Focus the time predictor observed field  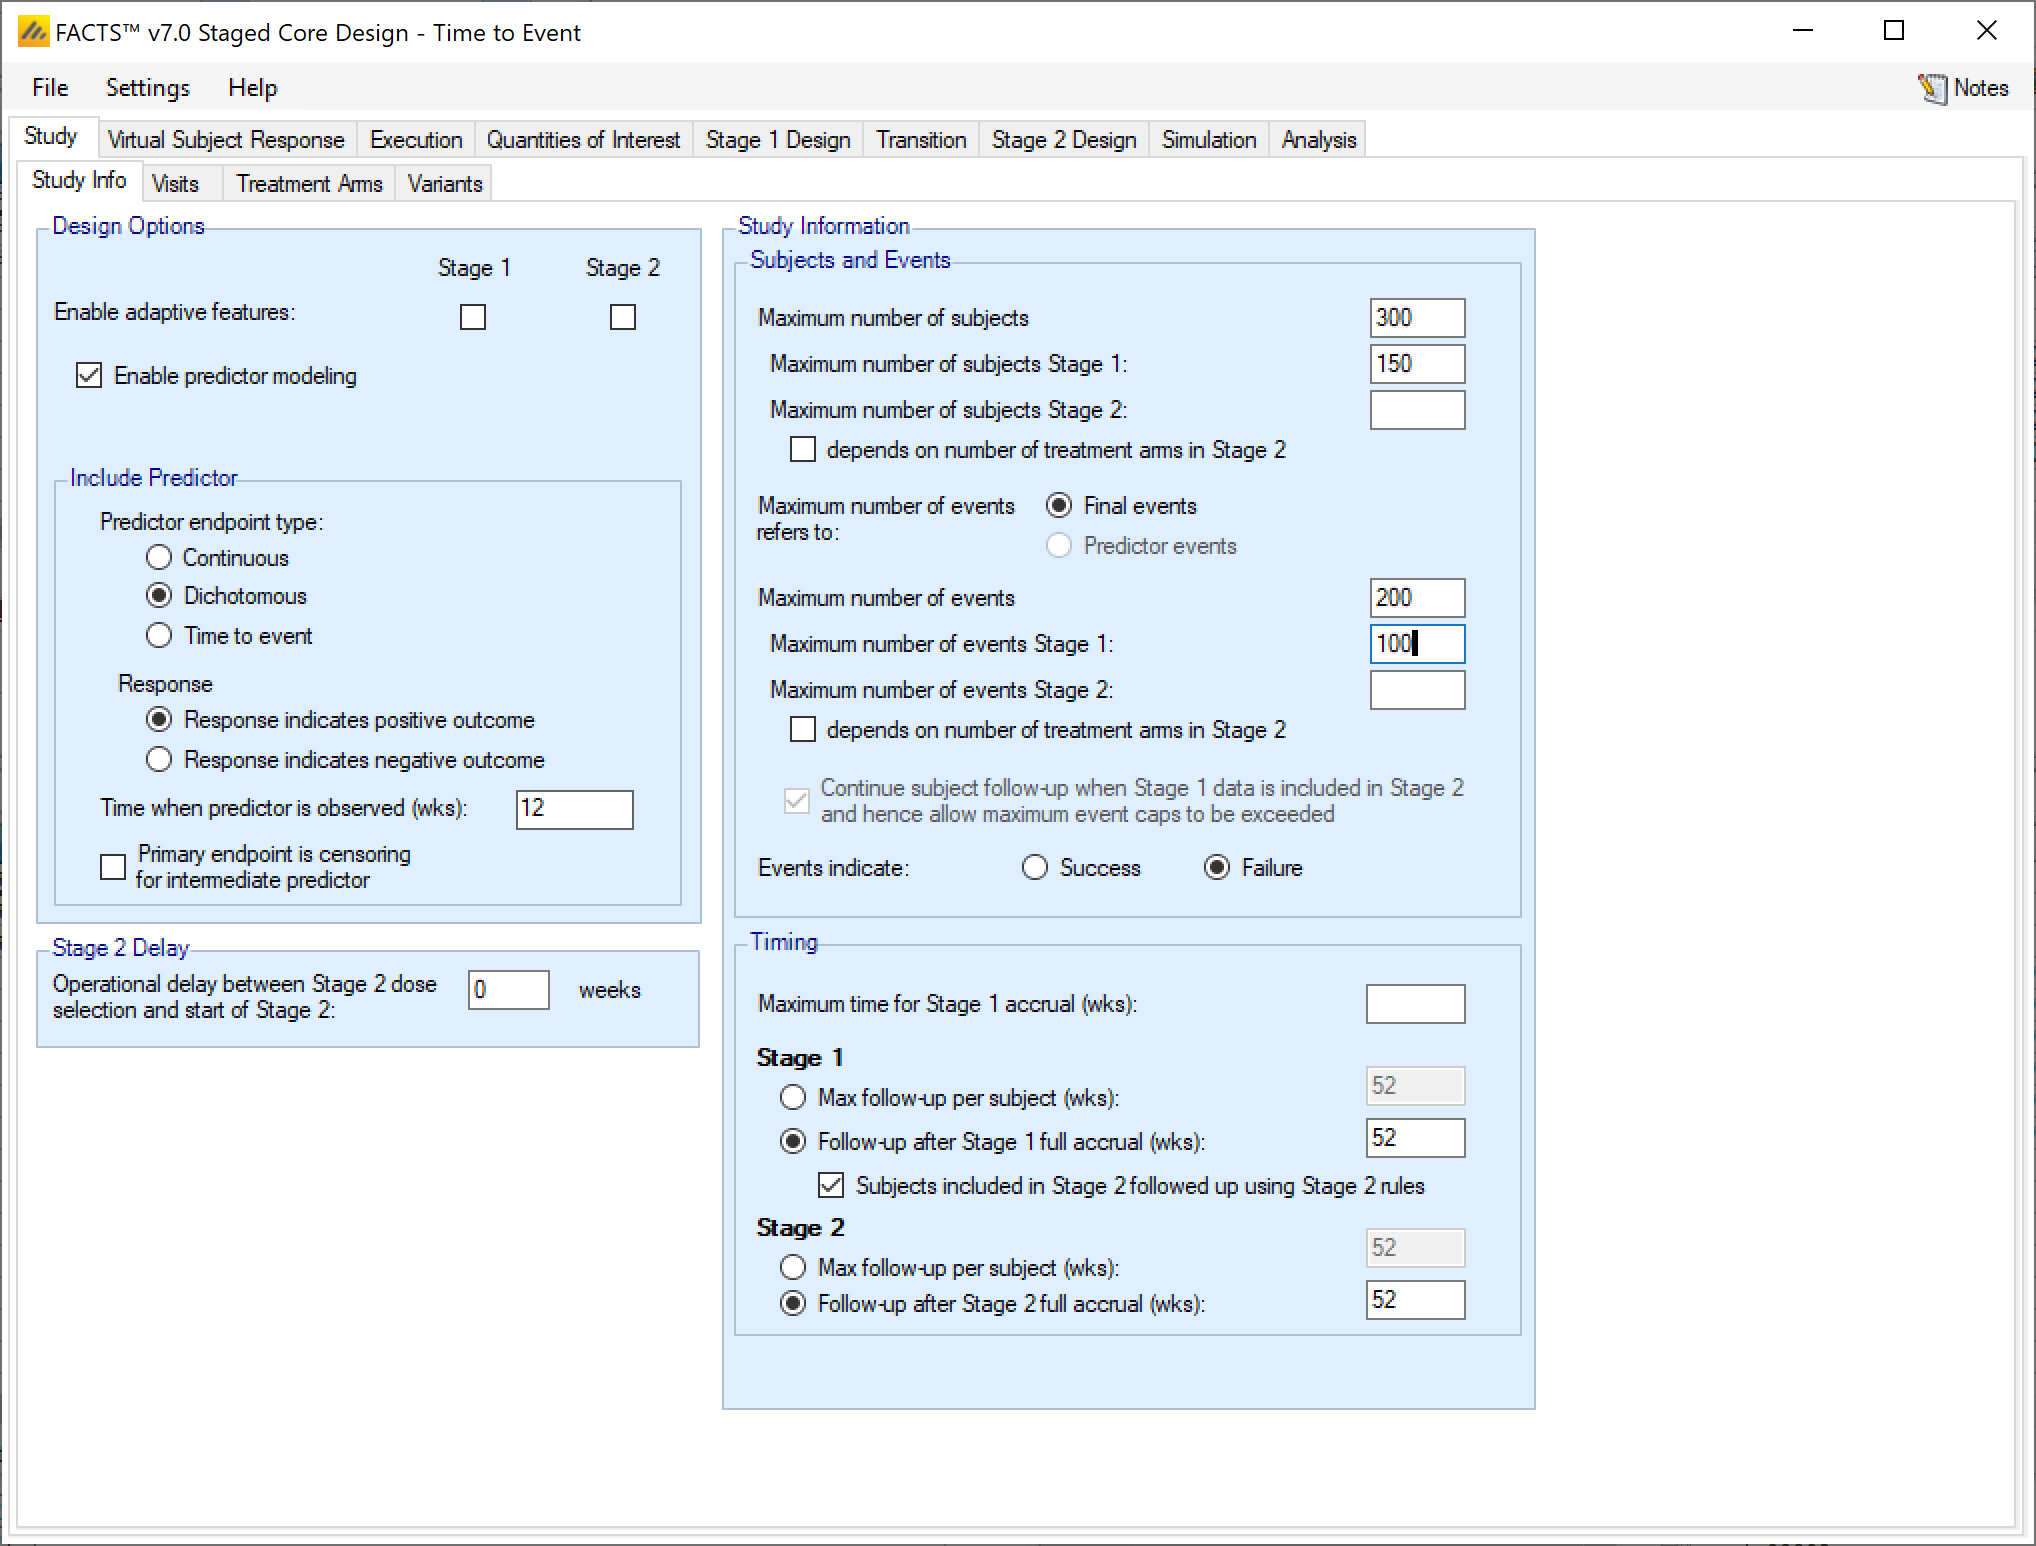pos(574,809)
